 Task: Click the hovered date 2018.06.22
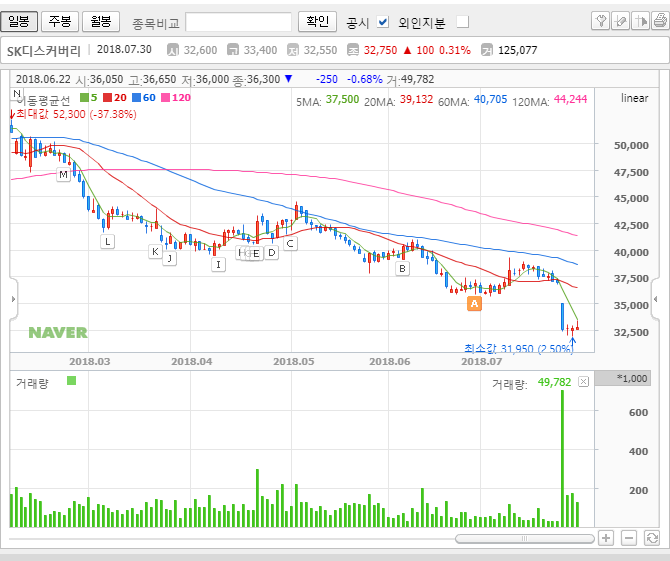(x=43, y=79)
